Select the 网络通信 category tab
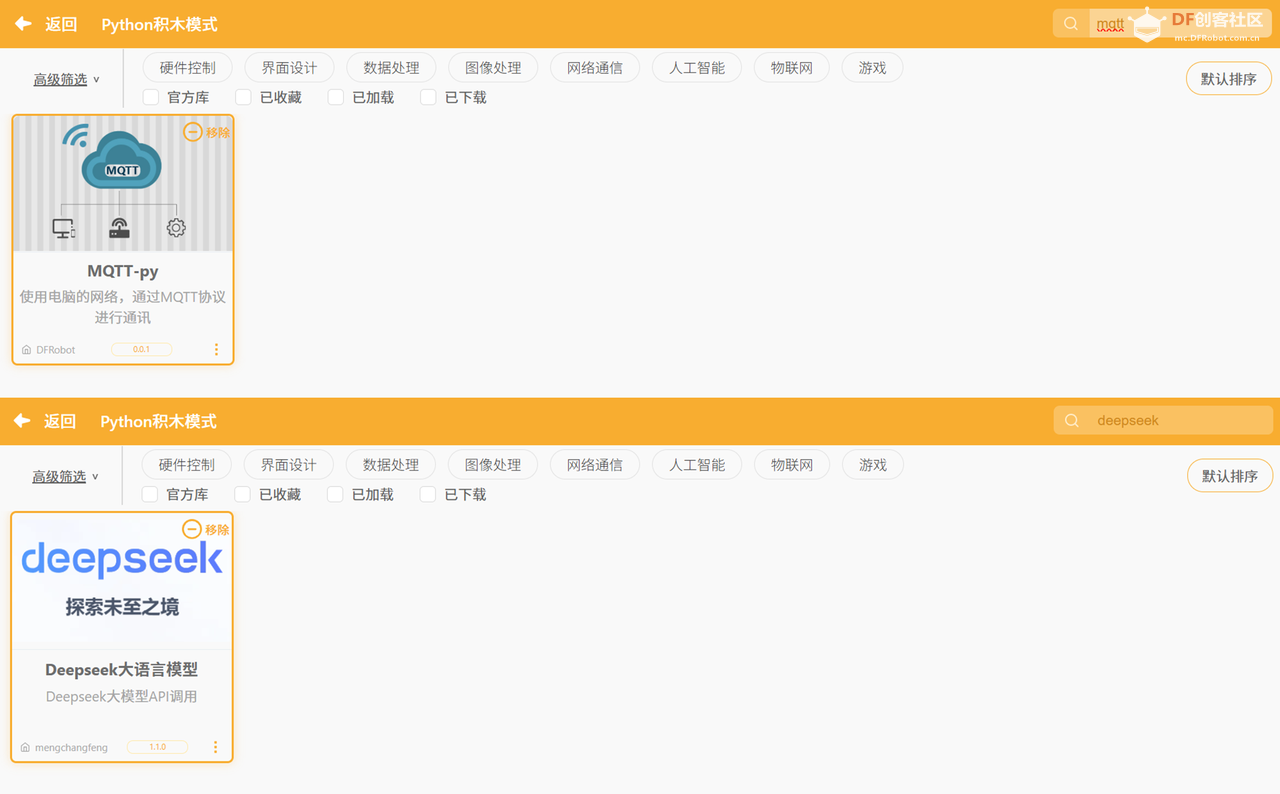The height and width of the screenshot is (794, 1280). [594, 67]
